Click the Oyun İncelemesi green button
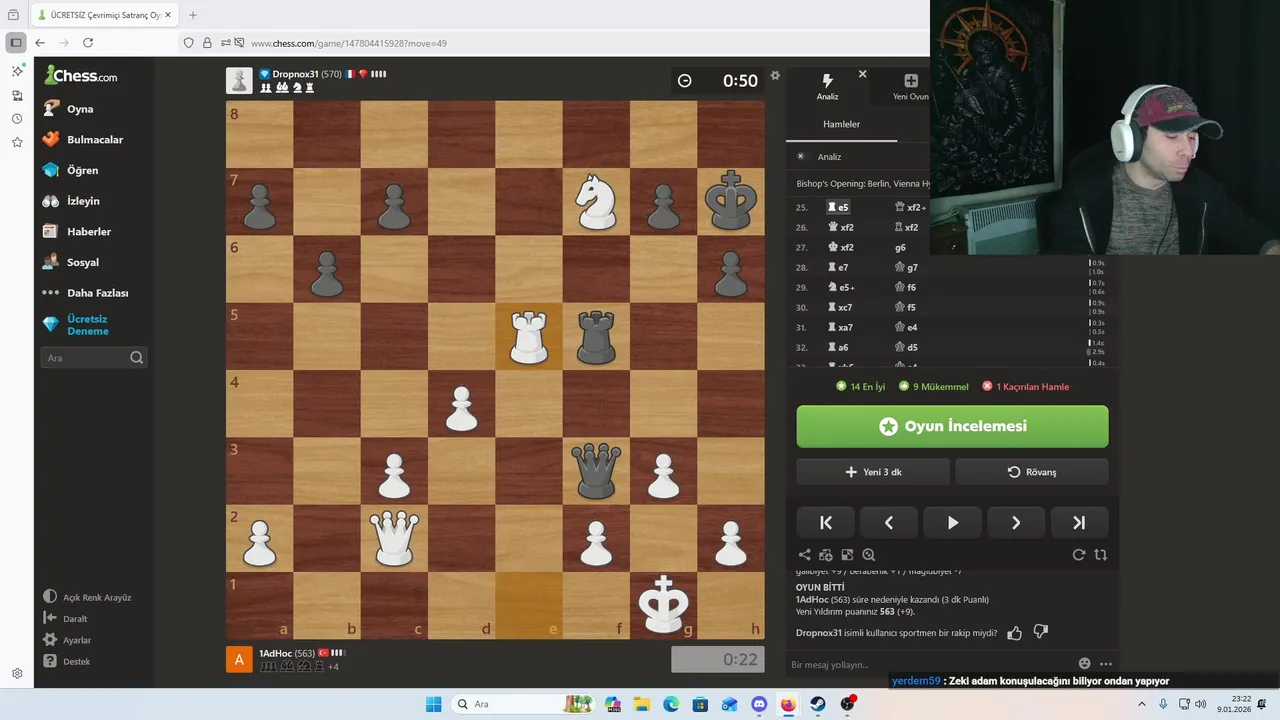 [x=952, y=426]
